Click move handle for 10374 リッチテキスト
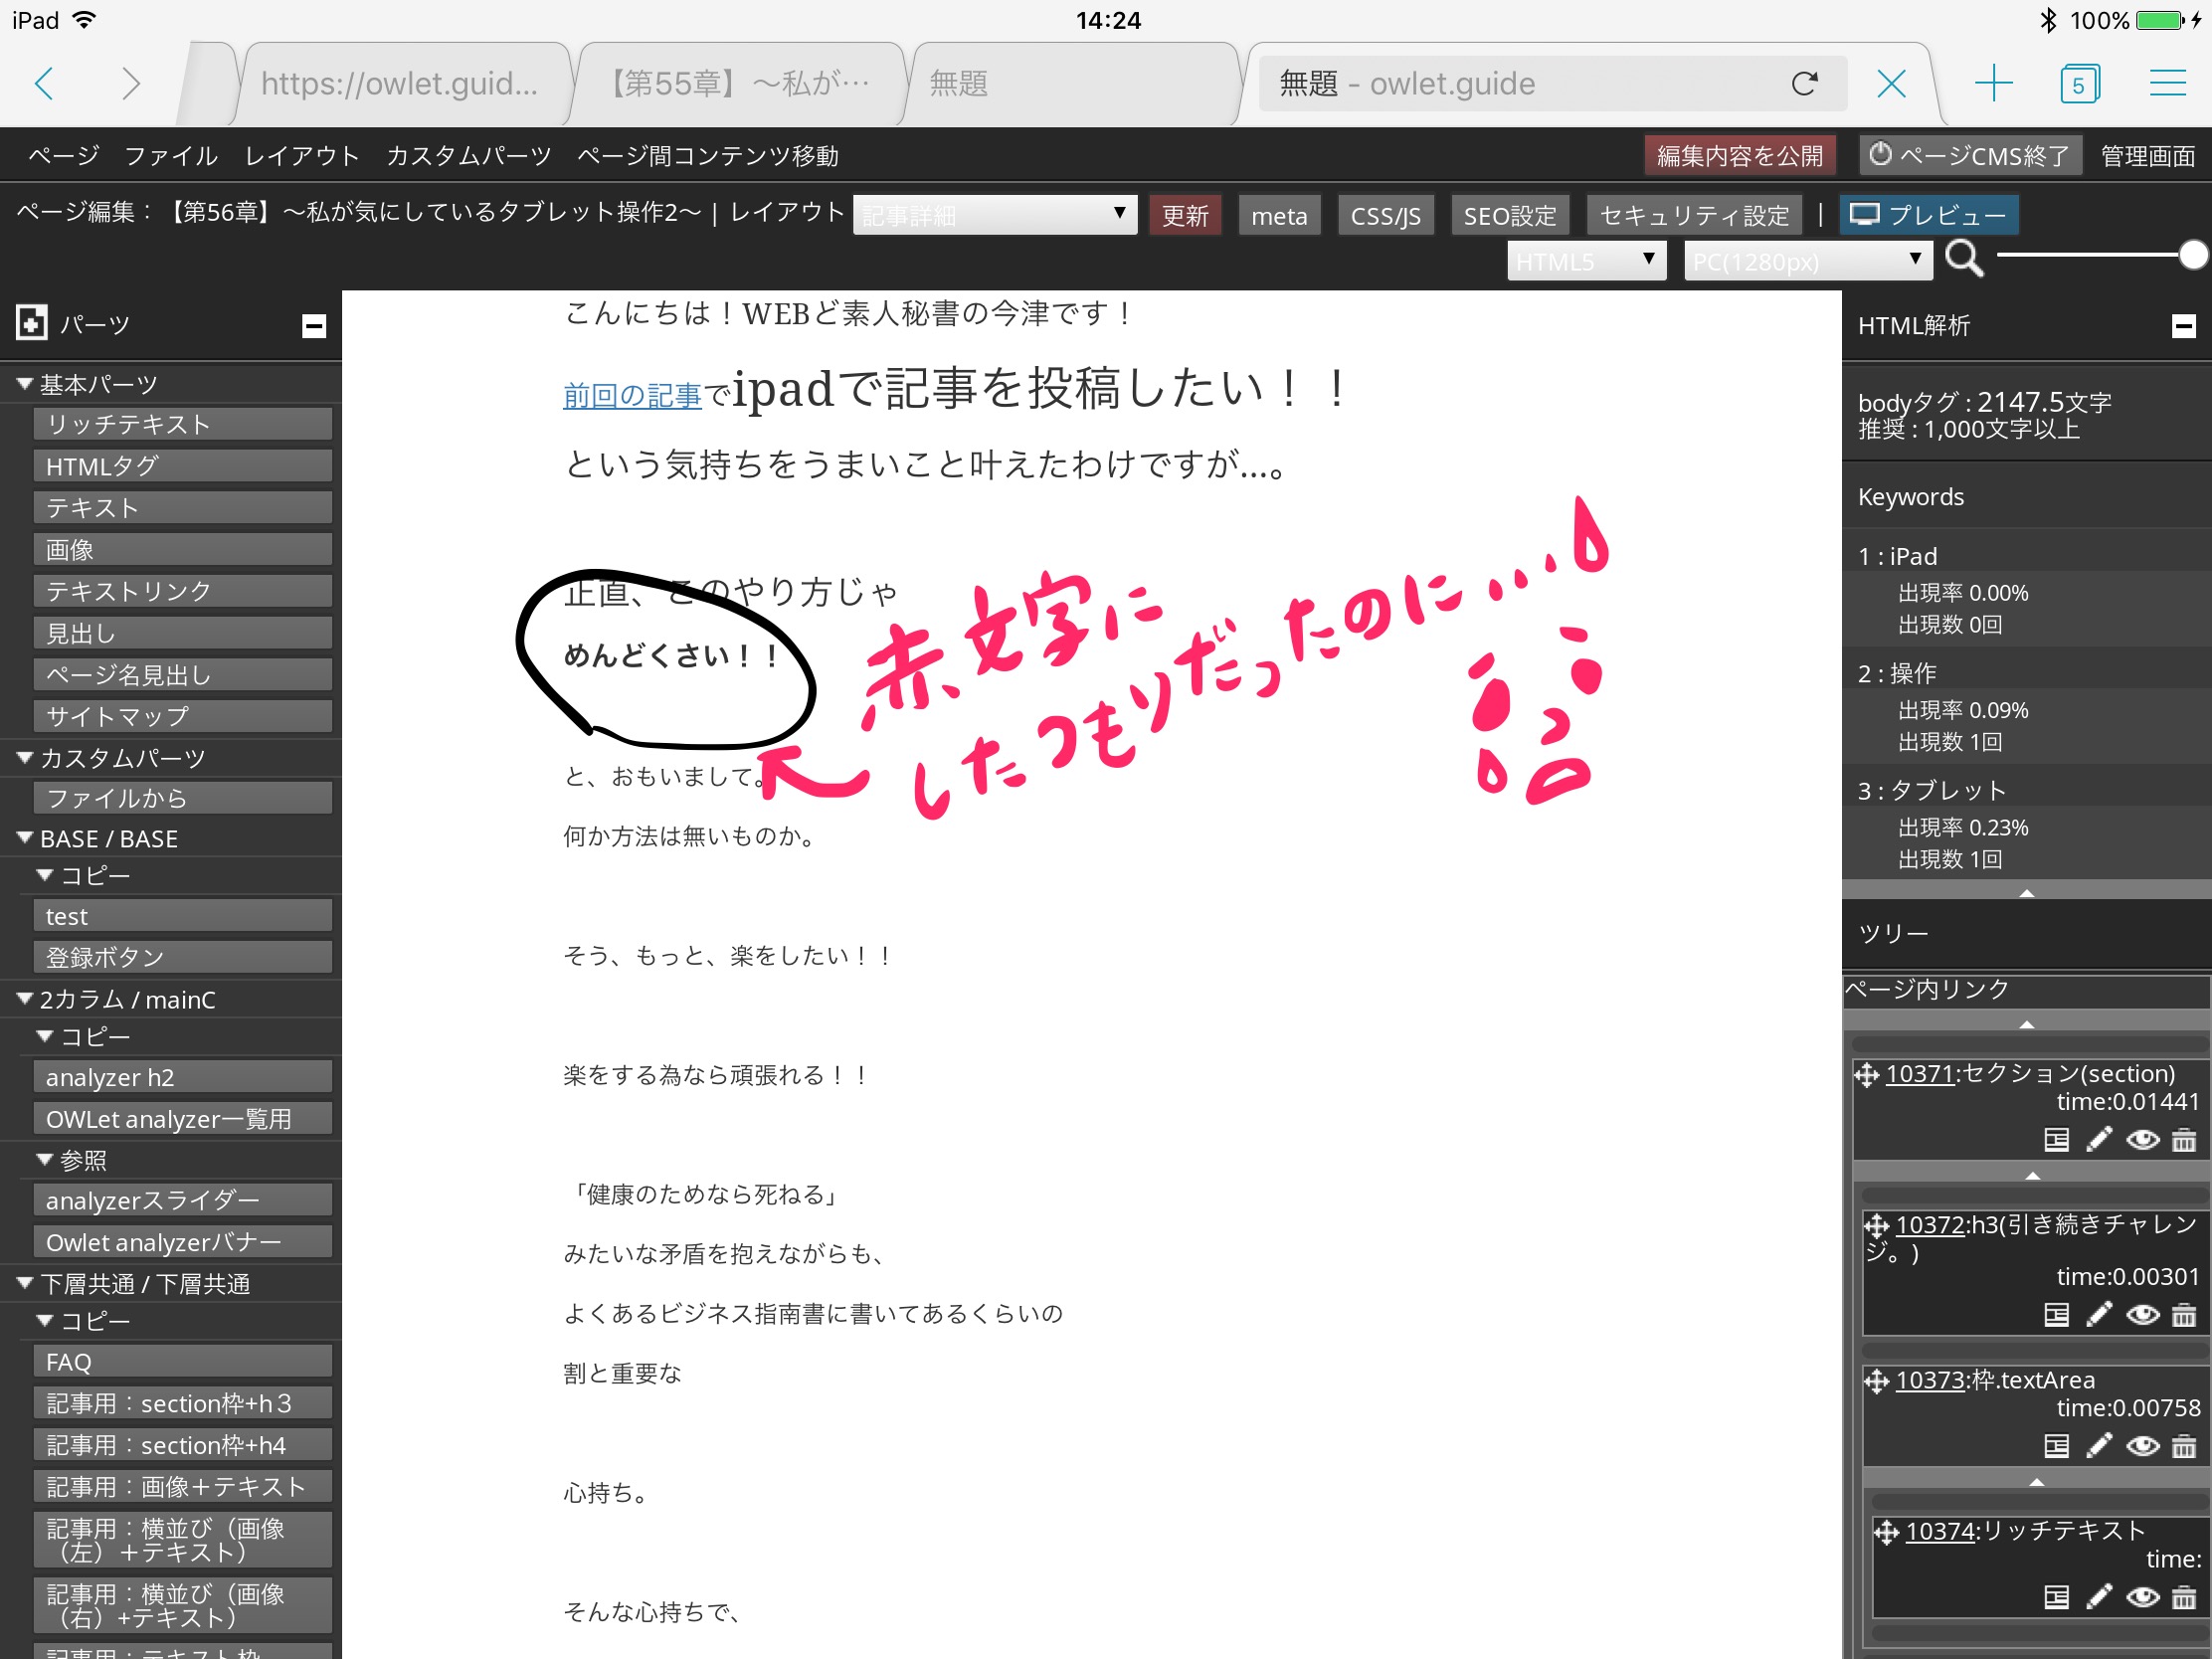 click(1887, 1532)
